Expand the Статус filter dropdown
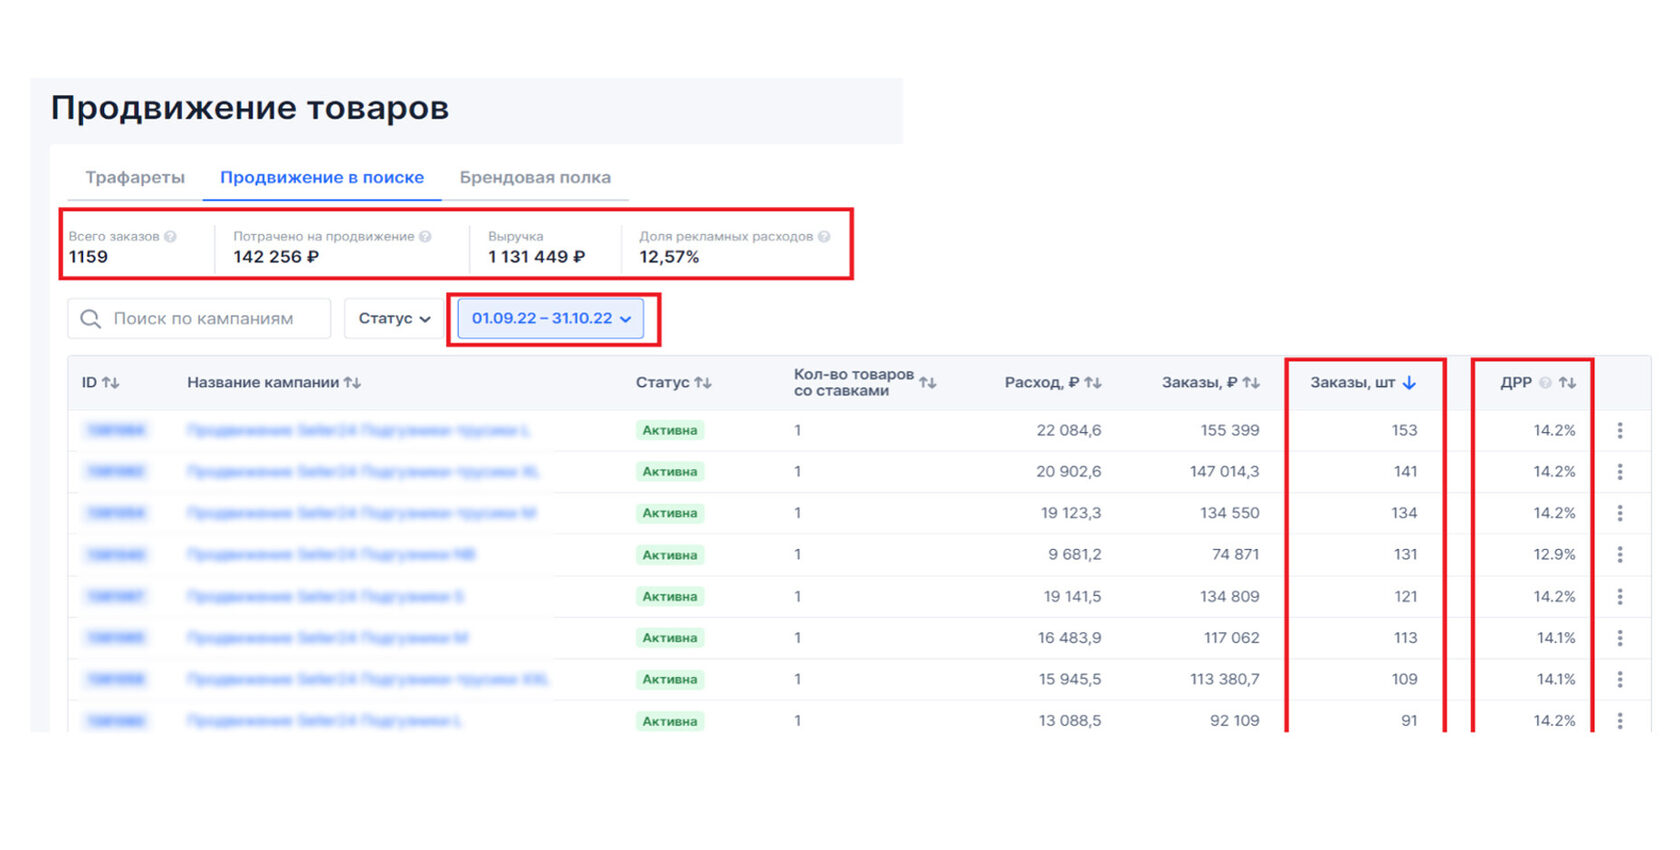 [x=394, y=318]
